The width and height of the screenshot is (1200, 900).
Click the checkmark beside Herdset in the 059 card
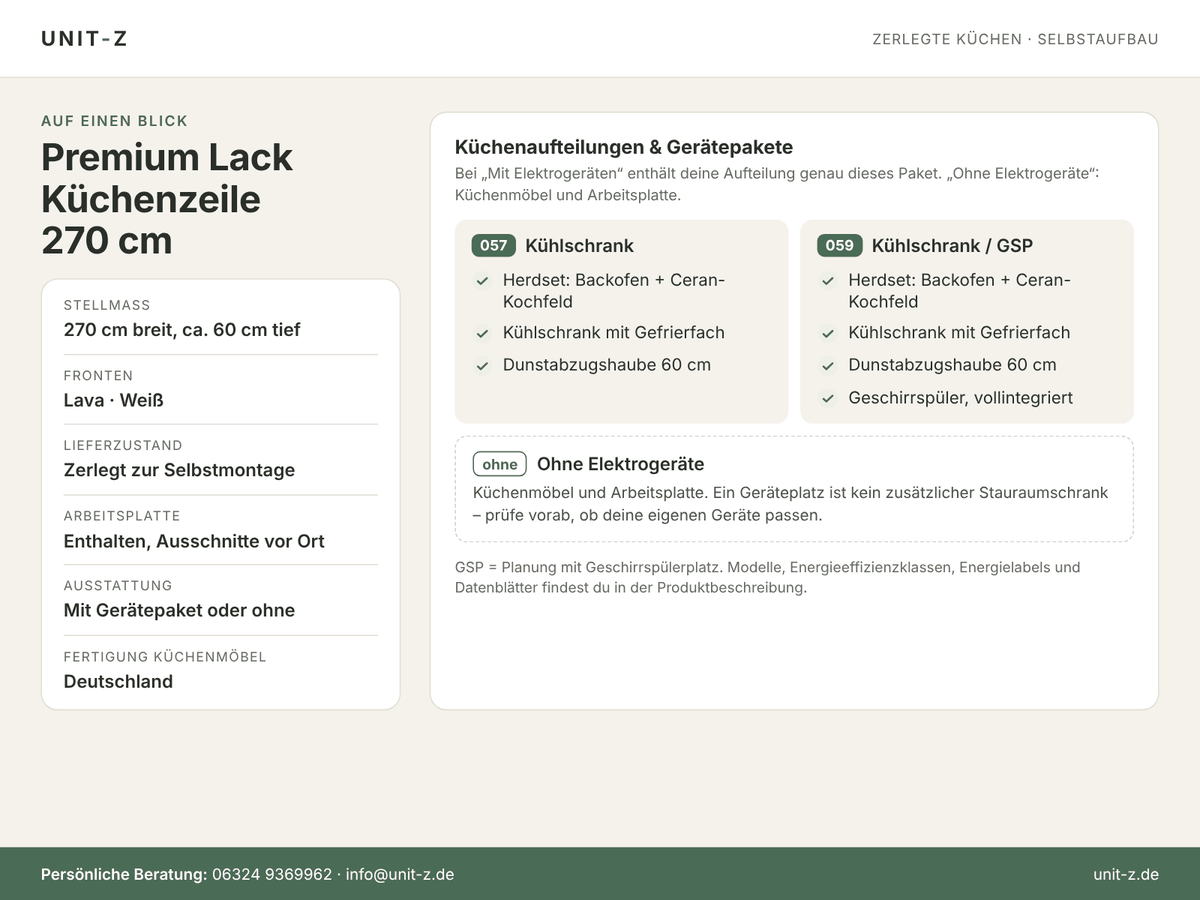tap(828, 281)
